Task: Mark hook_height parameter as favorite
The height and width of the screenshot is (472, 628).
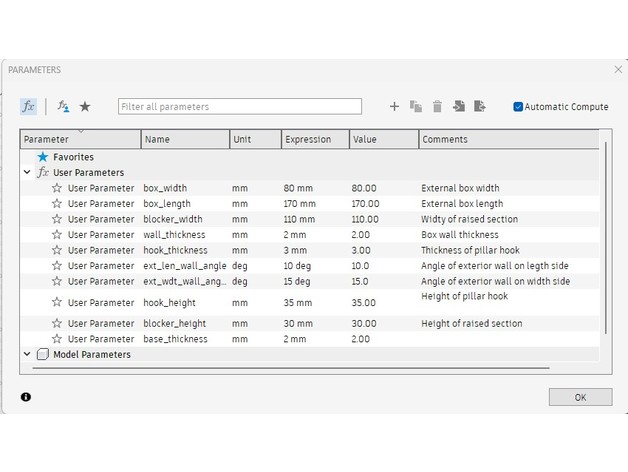Action: tap(57, 302)
